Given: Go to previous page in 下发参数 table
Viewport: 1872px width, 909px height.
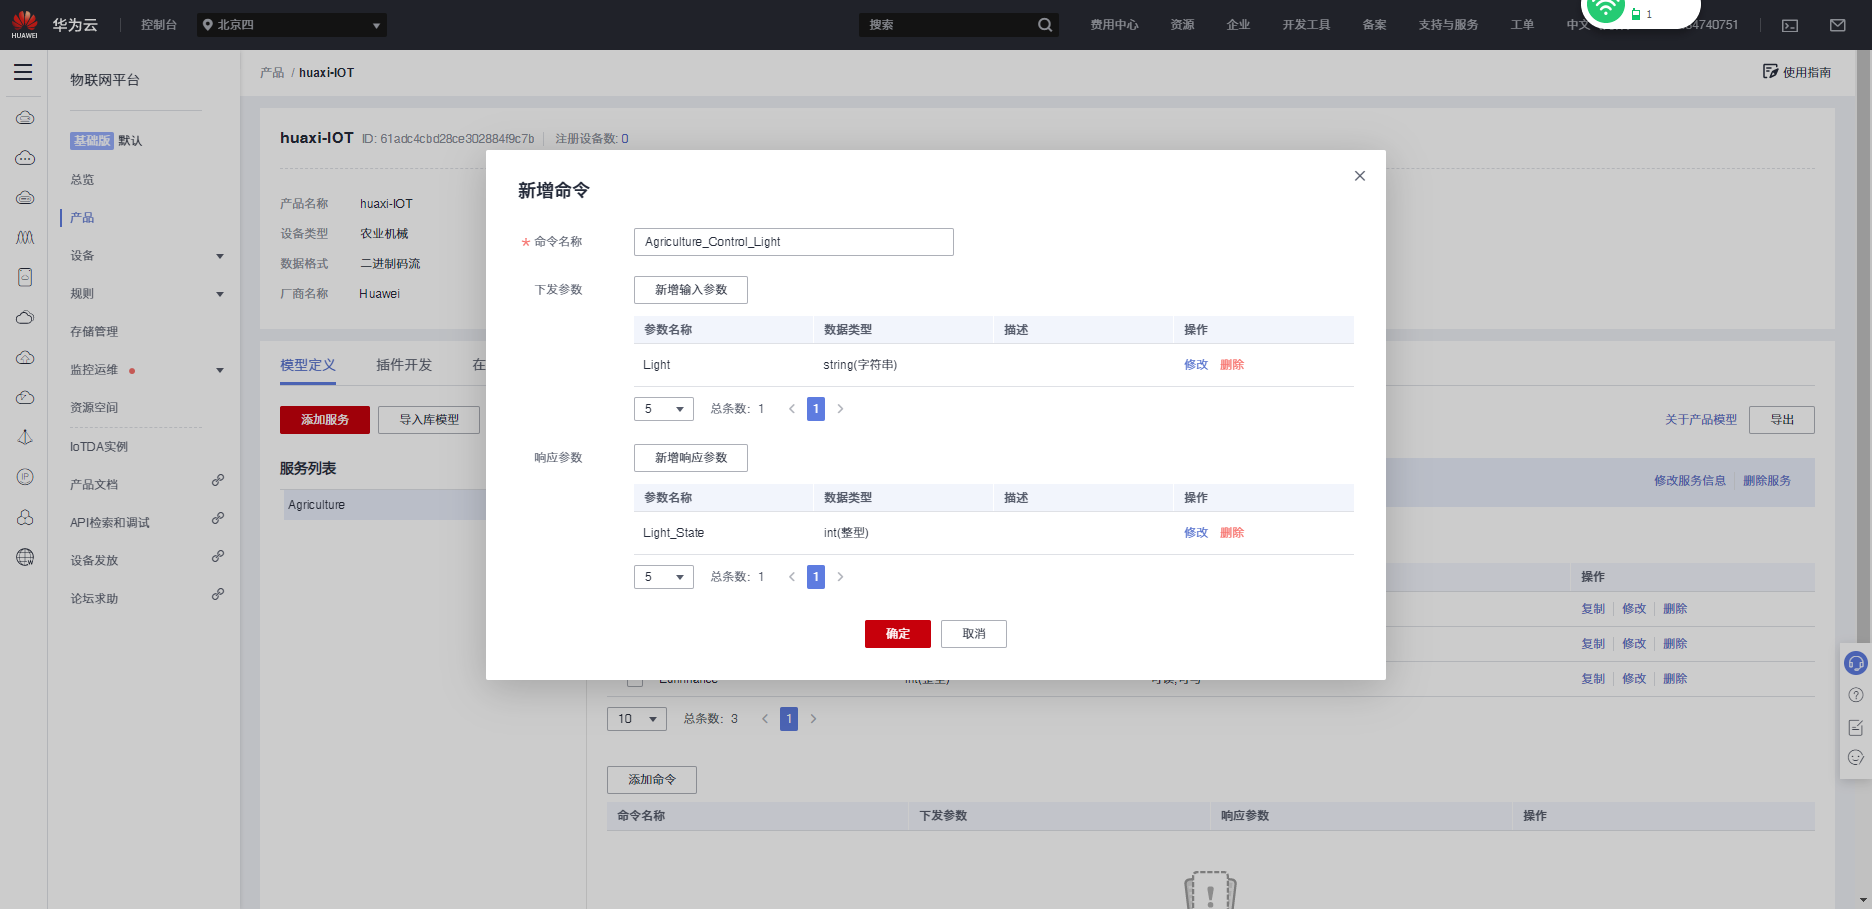Looking at the screenshot, I should tap(792, 409).
